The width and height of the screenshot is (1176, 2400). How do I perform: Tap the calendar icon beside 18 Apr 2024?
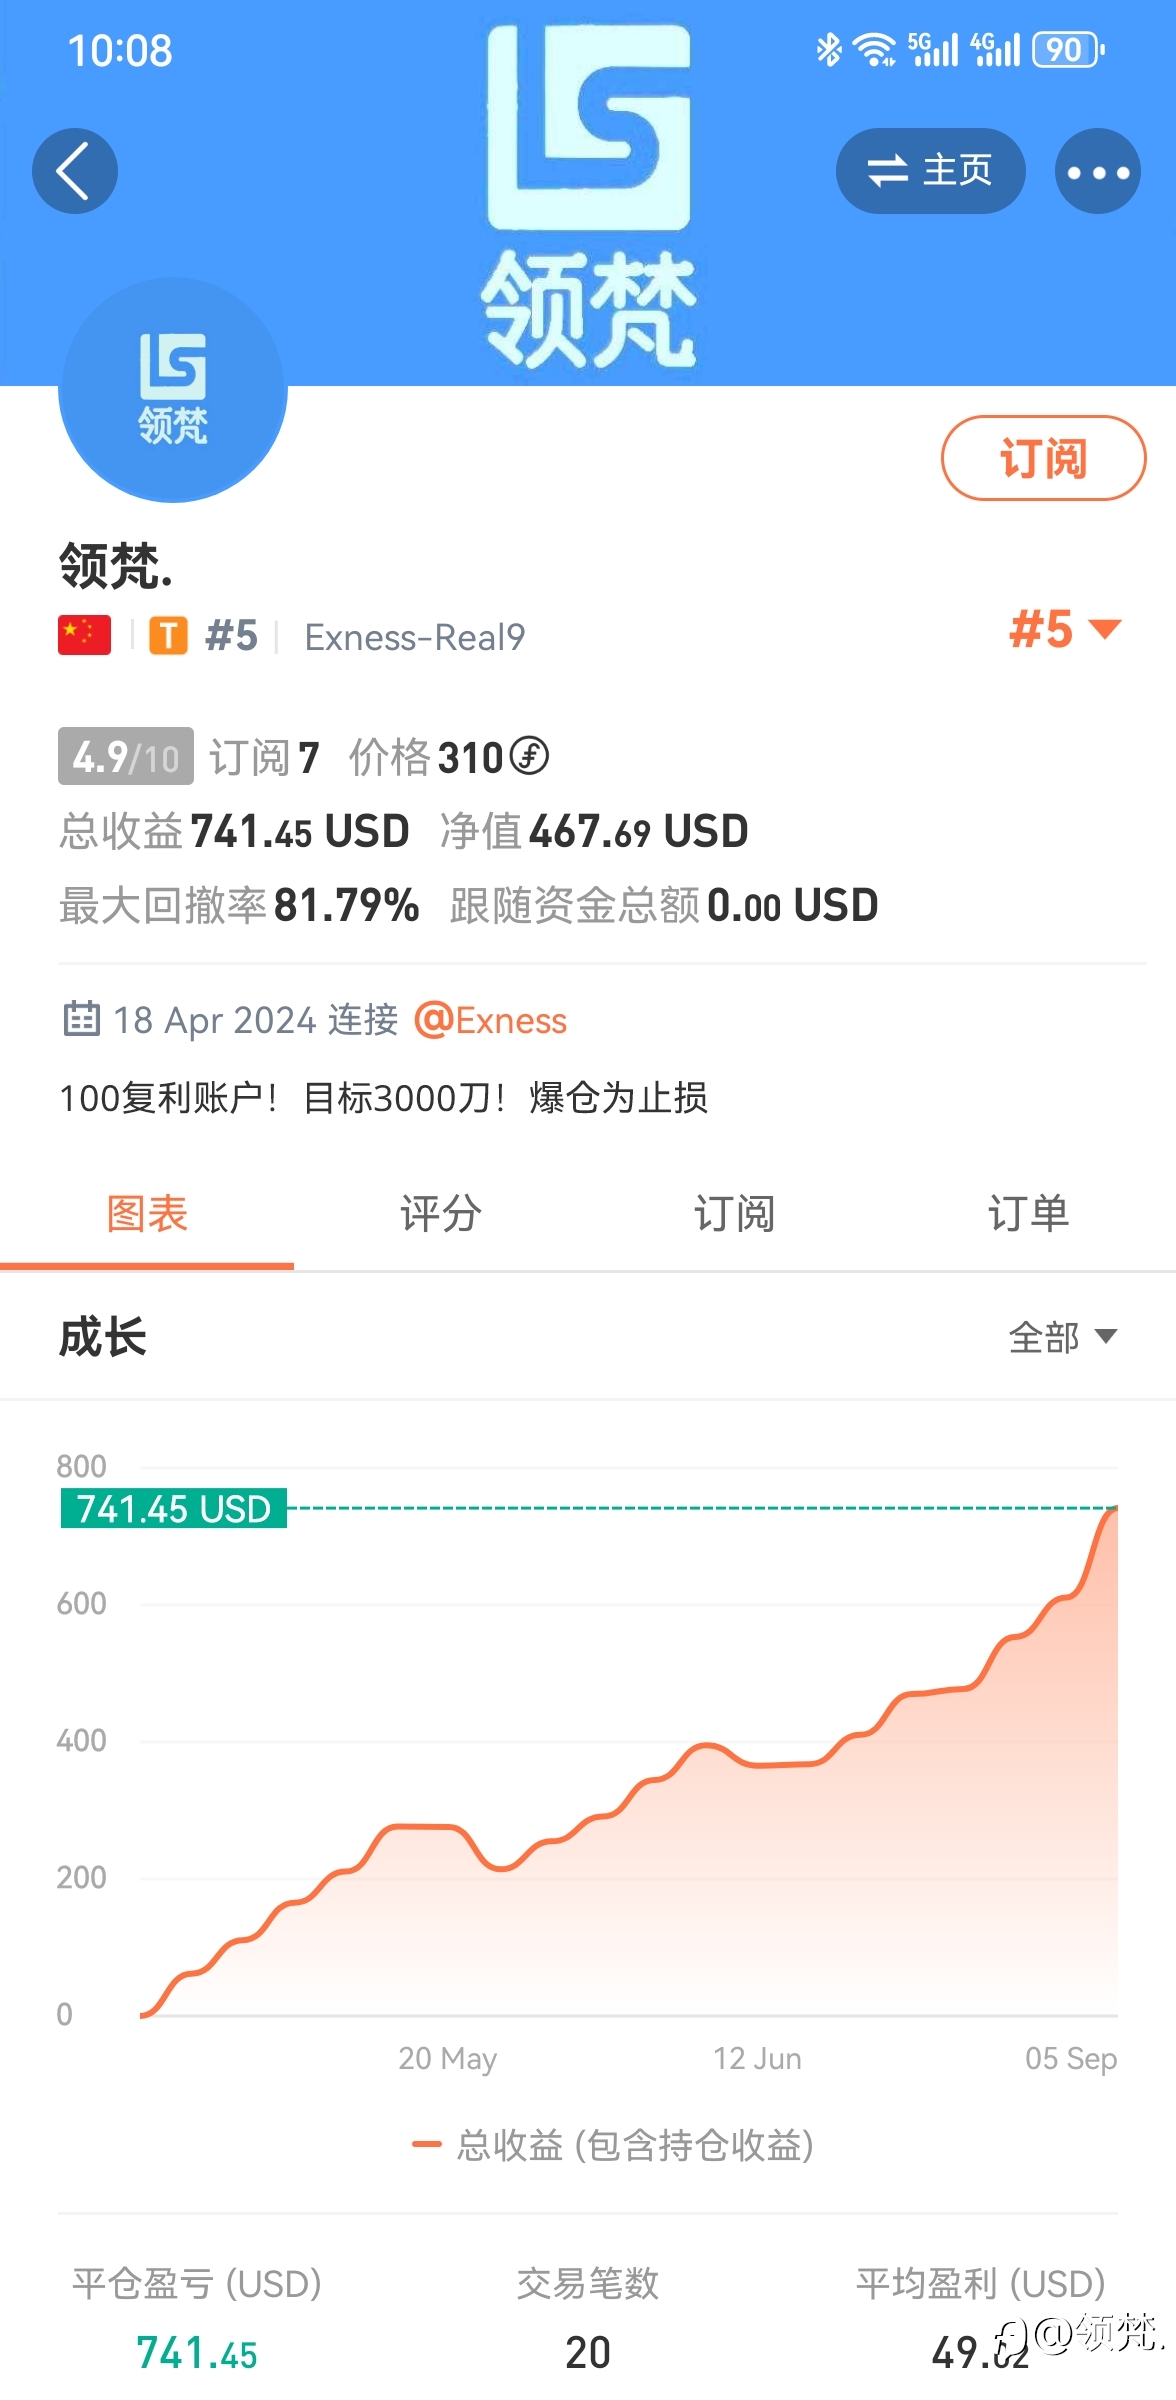[x=82, y=1018]
